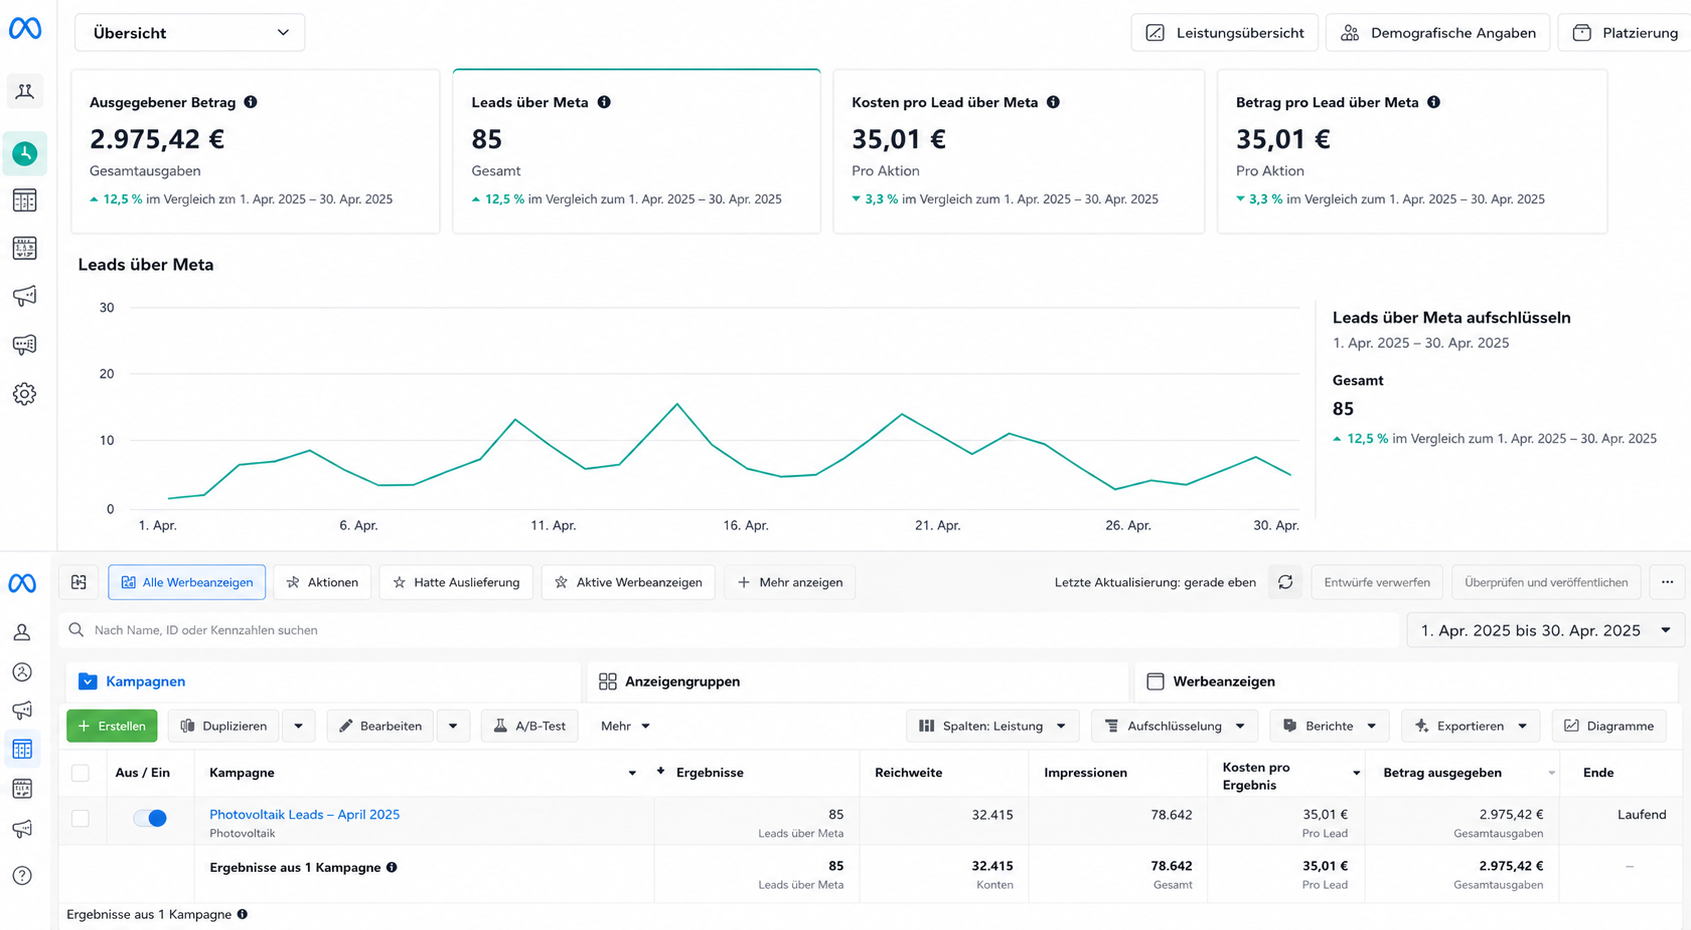Click Mehr anzeigen filter button
Image resolution: width=1691 pixels, height=930 pixels.
pos(790,582)
